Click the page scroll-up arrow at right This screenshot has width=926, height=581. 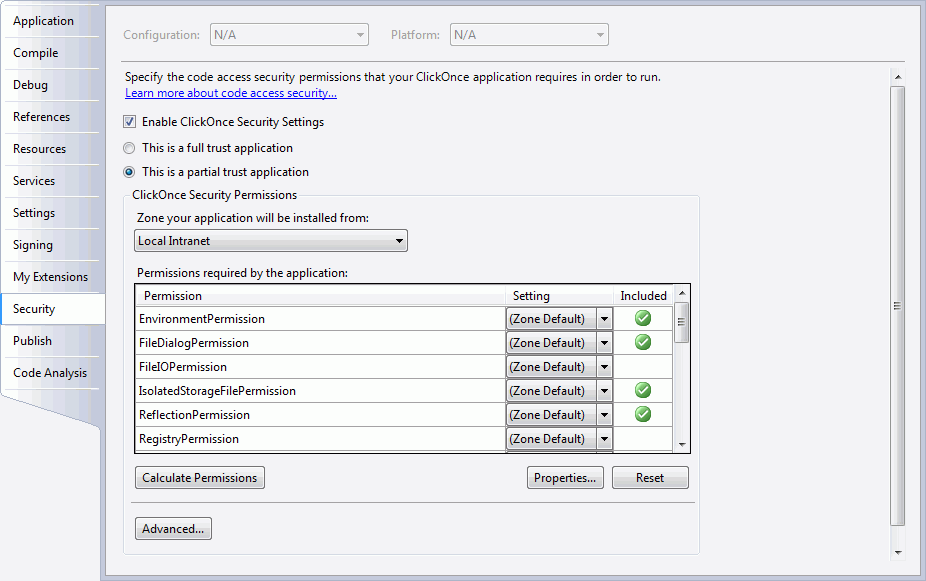tap(897, 77)
